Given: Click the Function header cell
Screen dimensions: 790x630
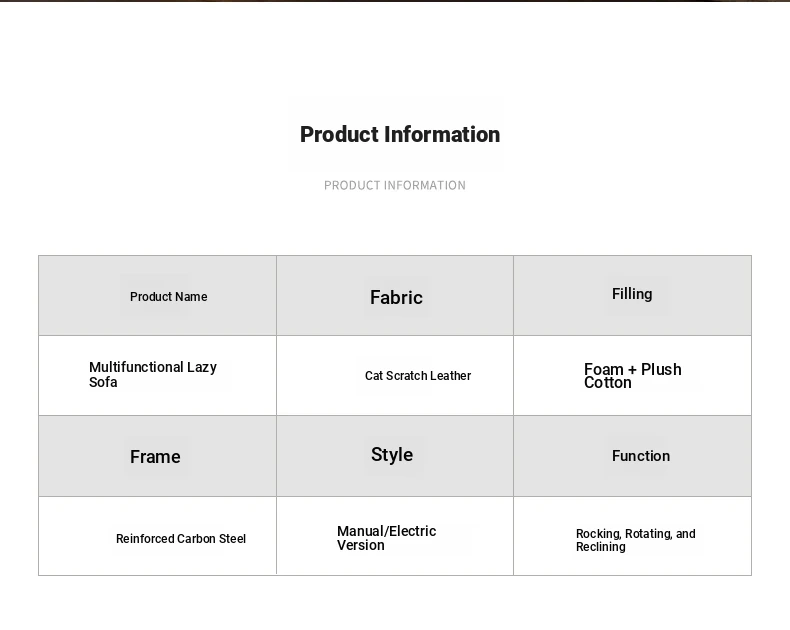Looking at the screenshot, I should (x=632, y=456).
